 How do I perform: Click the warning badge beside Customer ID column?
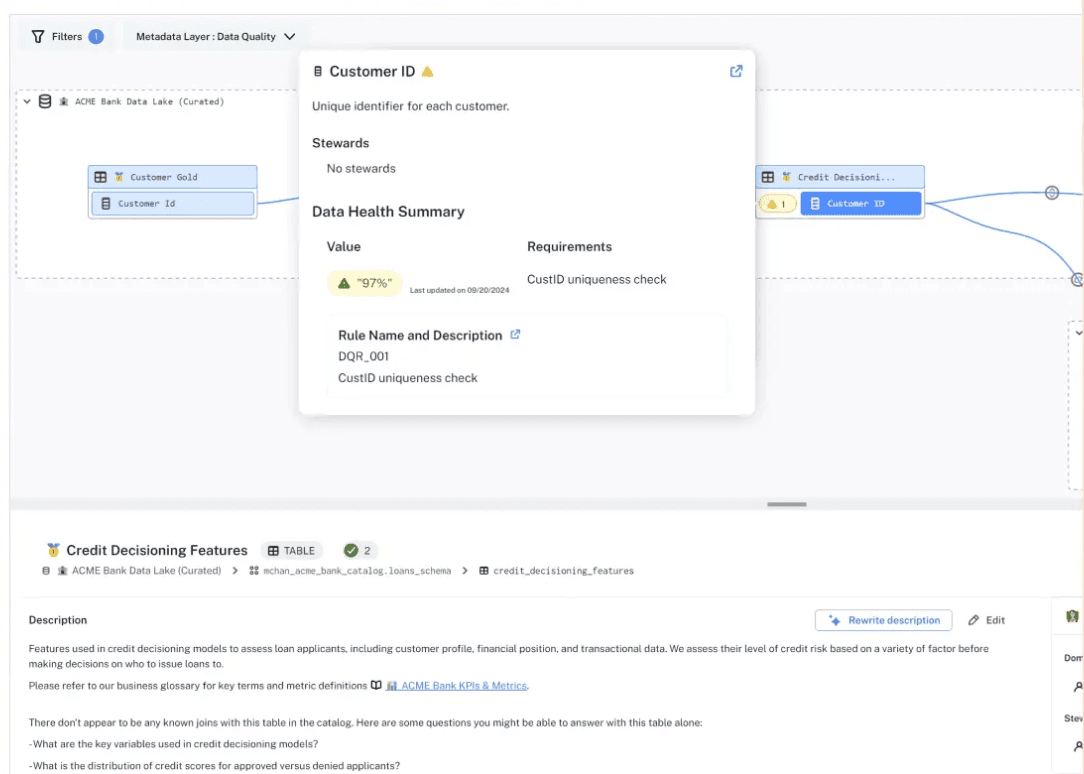[x=777, y=204]
